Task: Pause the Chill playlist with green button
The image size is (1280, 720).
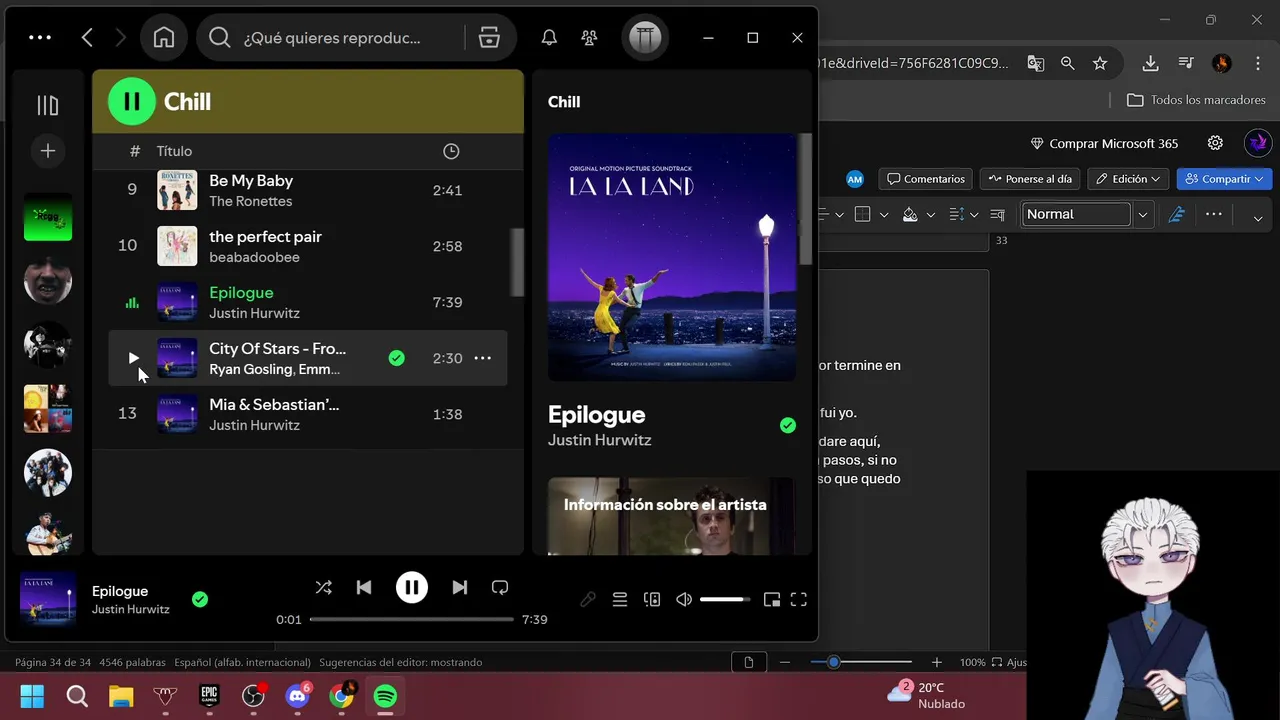Action: click(x=132, y=101)
